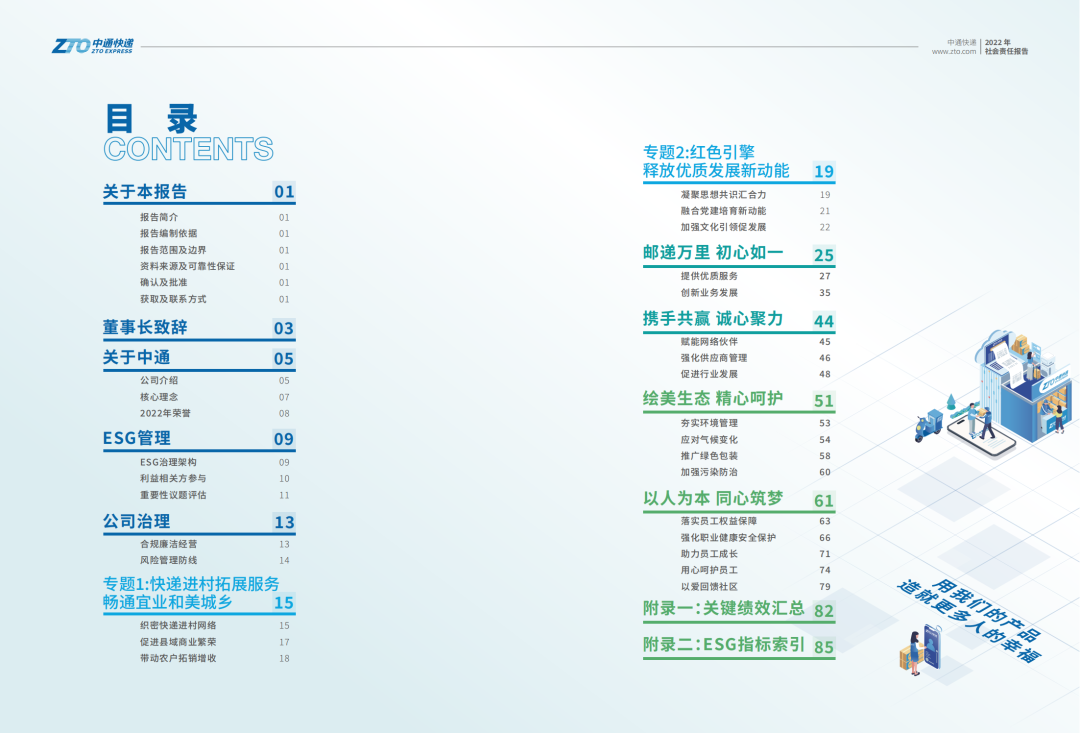Select the ESG治理架构 entry
Screen dimensions: 1080x733
[169, 462]
